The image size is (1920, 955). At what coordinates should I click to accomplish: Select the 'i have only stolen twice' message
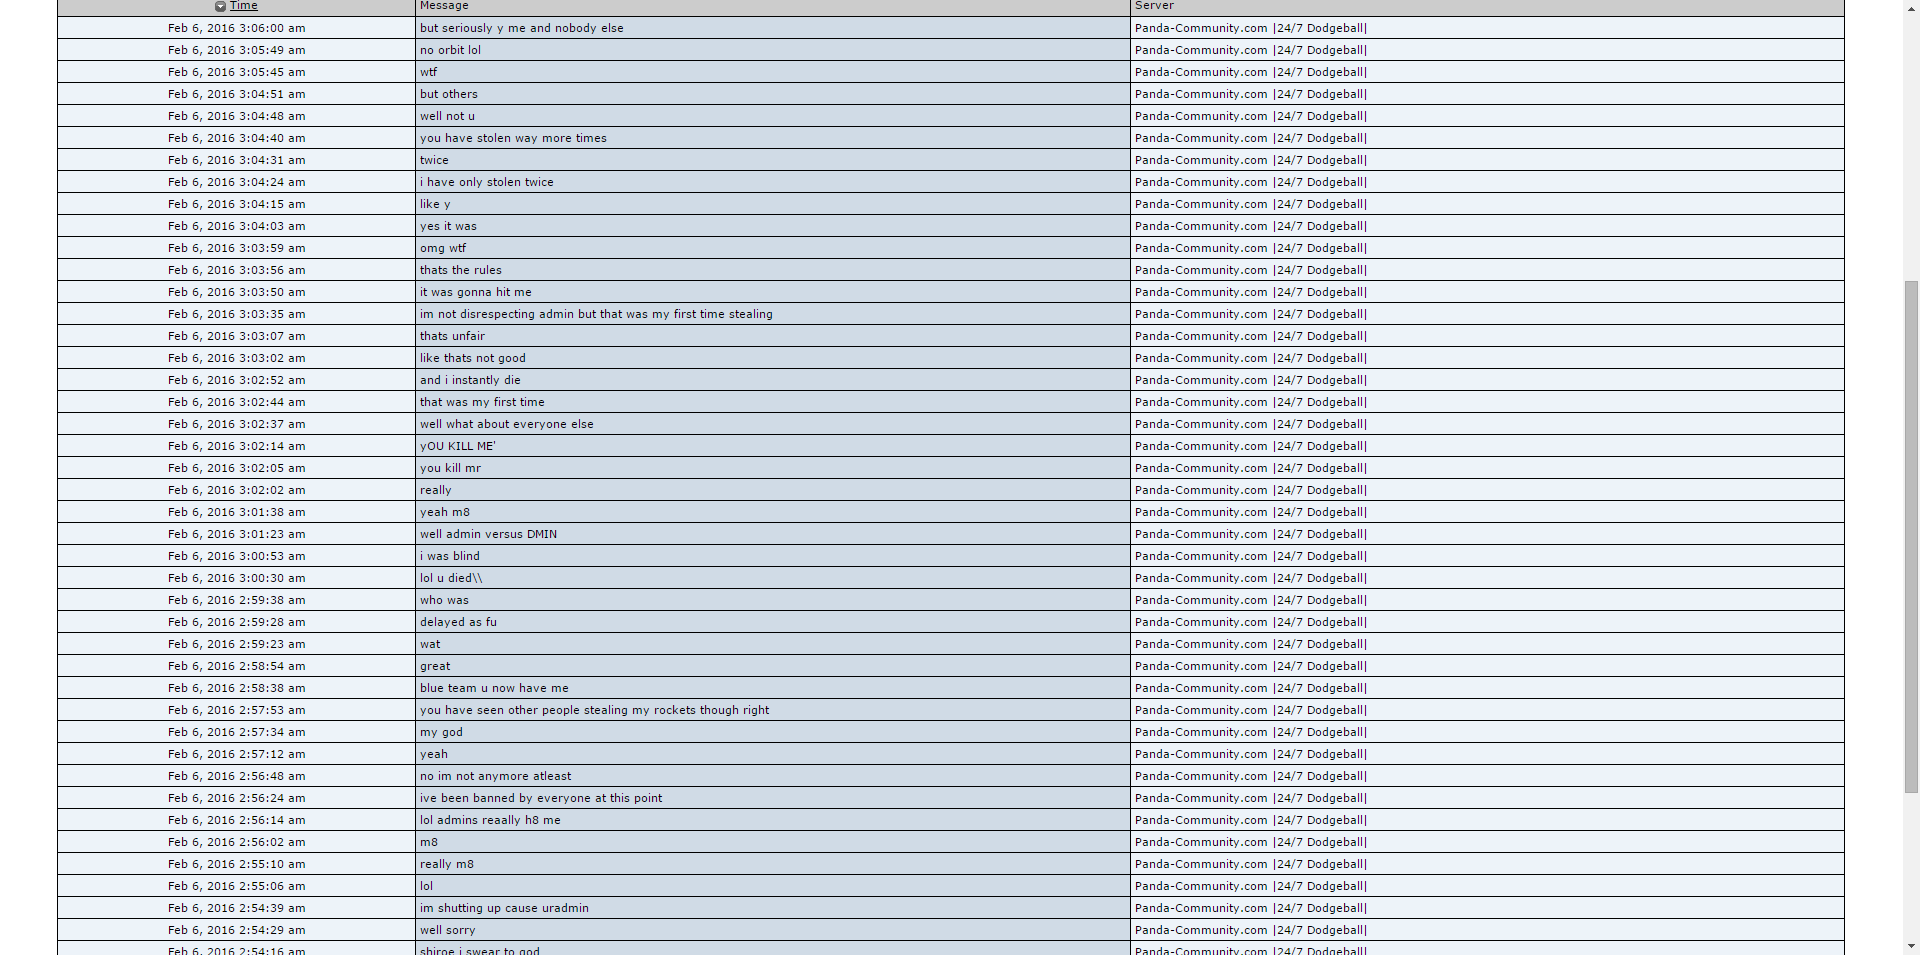(x=486, y=182)
